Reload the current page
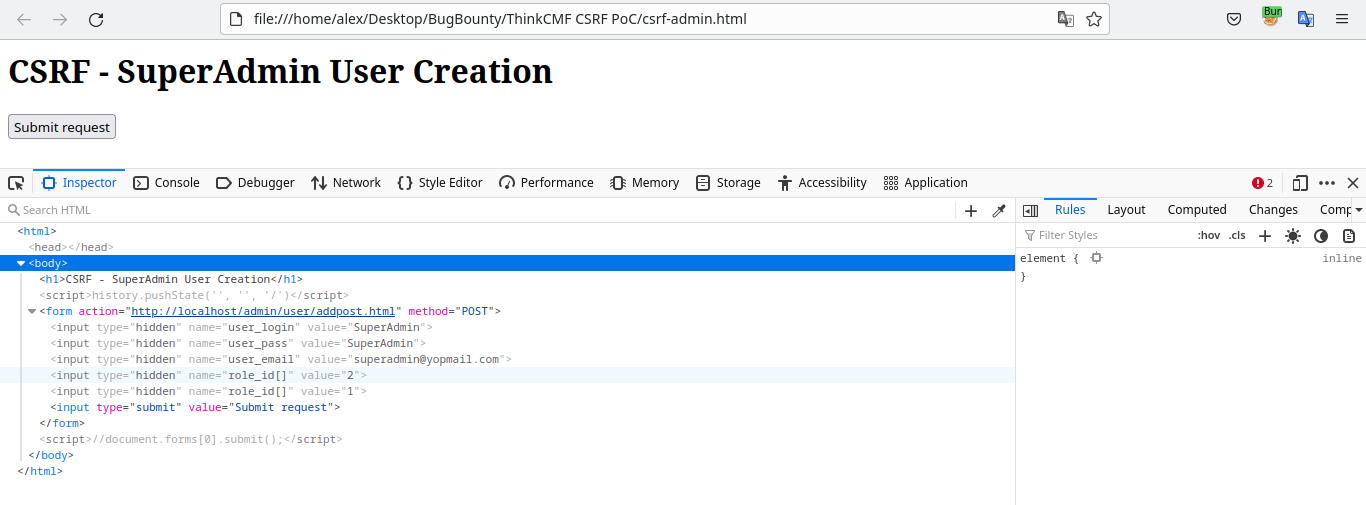This screenshot has width=1366, height=505. pyautogui.click(x=96, y=19)
